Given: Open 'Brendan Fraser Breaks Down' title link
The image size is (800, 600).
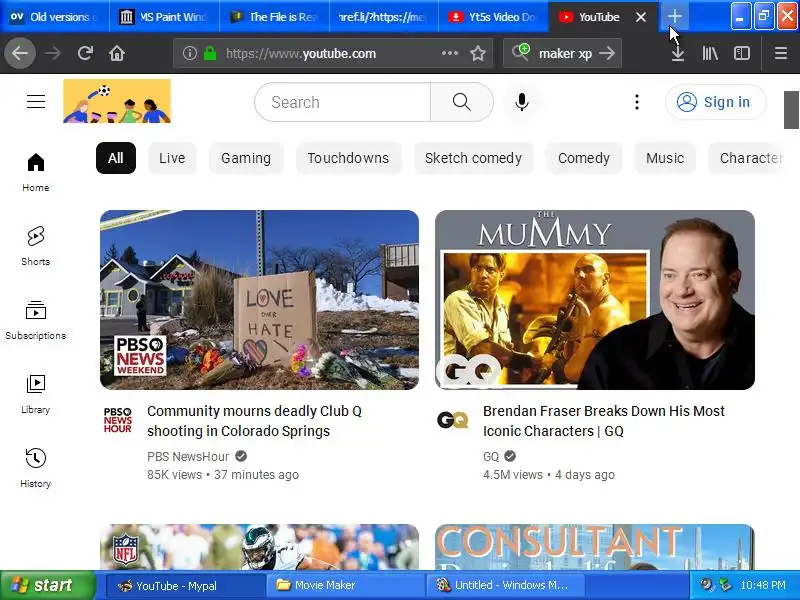Looking at the screenshot, I should point(604,421).
